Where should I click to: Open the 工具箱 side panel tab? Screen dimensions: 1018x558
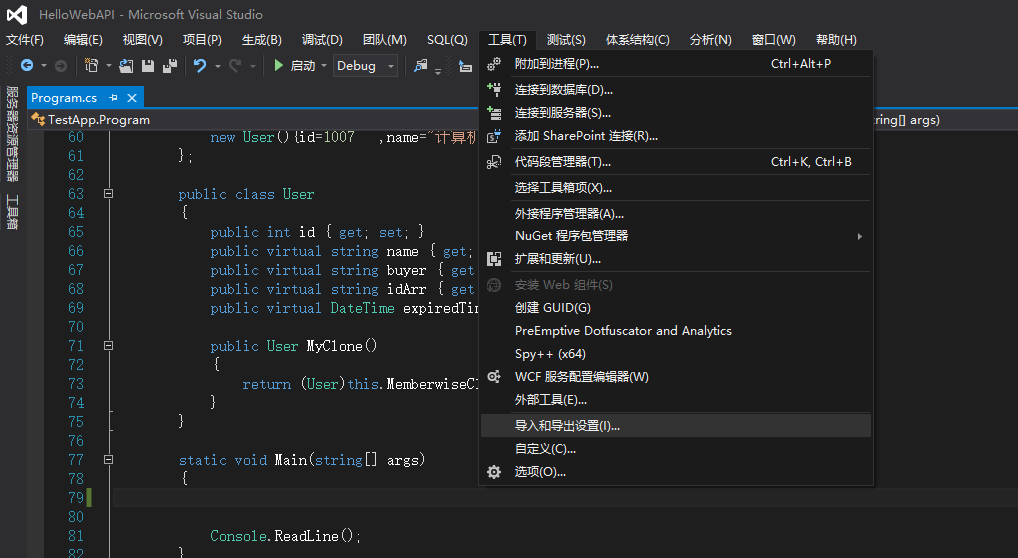(12, 212)
